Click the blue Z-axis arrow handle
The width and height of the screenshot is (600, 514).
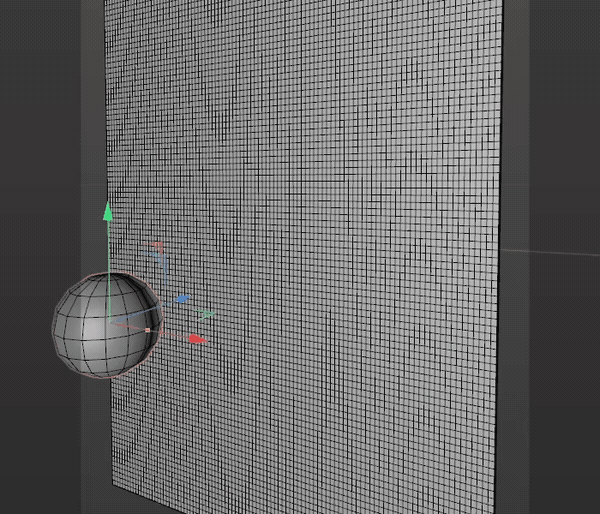pos(184,299)
